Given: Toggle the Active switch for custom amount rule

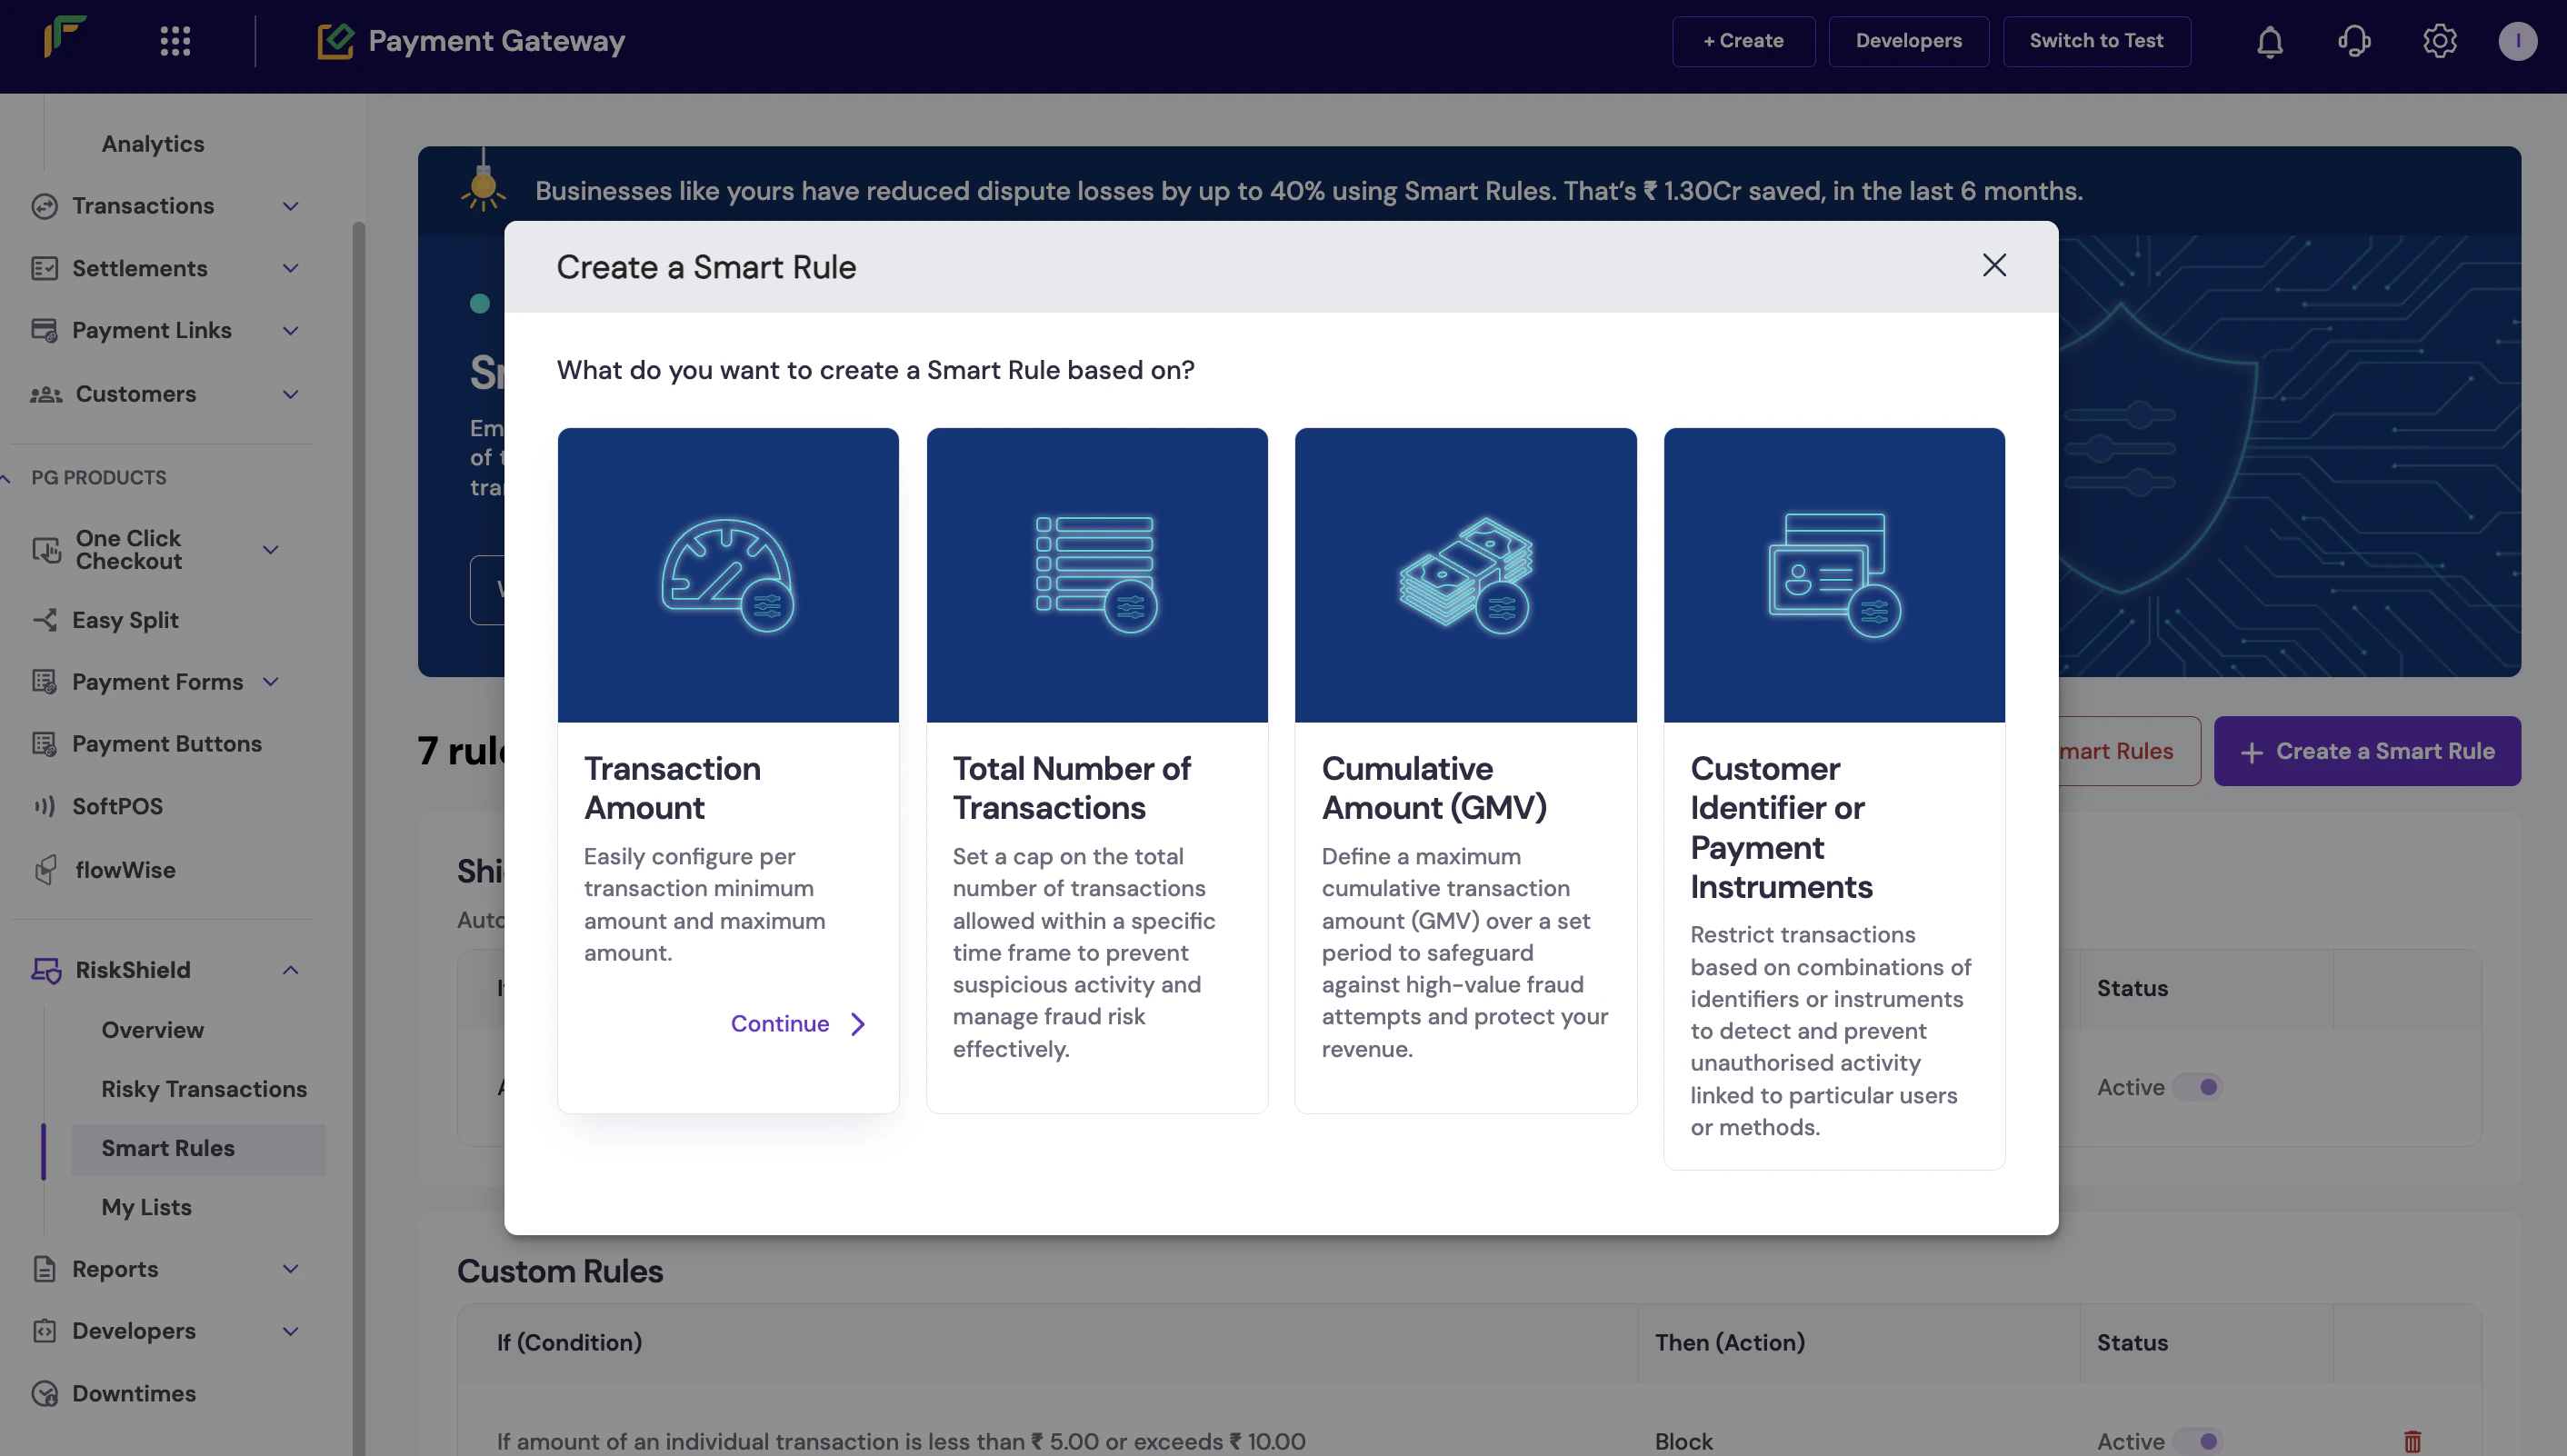Looking at the screenshot, I should pos(2198,1441).
